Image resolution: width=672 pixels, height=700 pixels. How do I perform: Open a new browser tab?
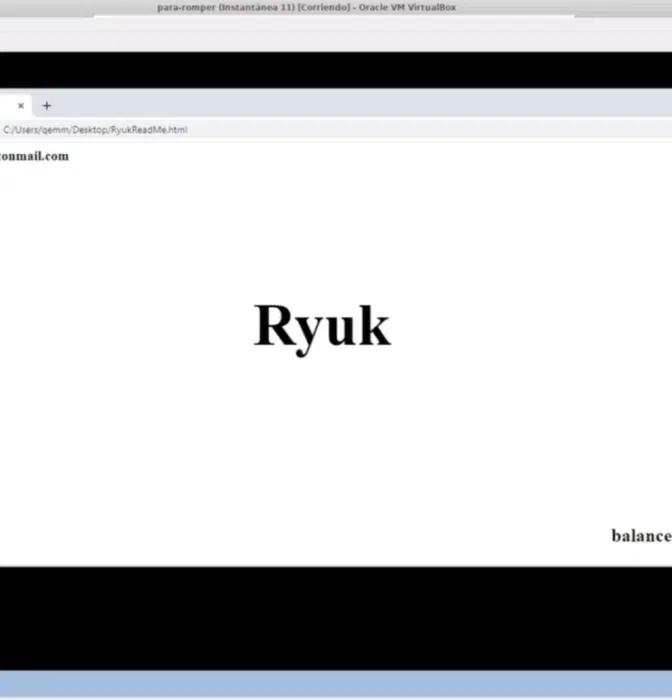coord(47,106)
